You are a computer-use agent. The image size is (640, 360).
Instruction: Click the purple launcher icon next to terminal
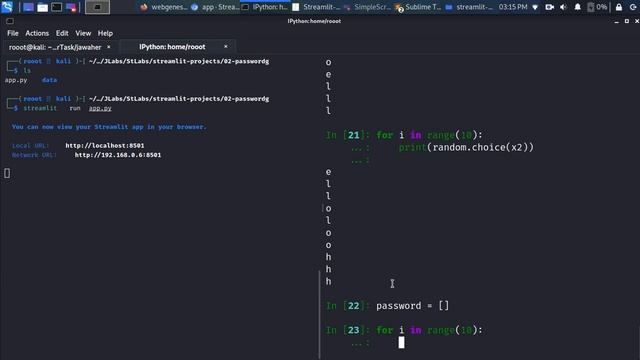pos(71,7)
